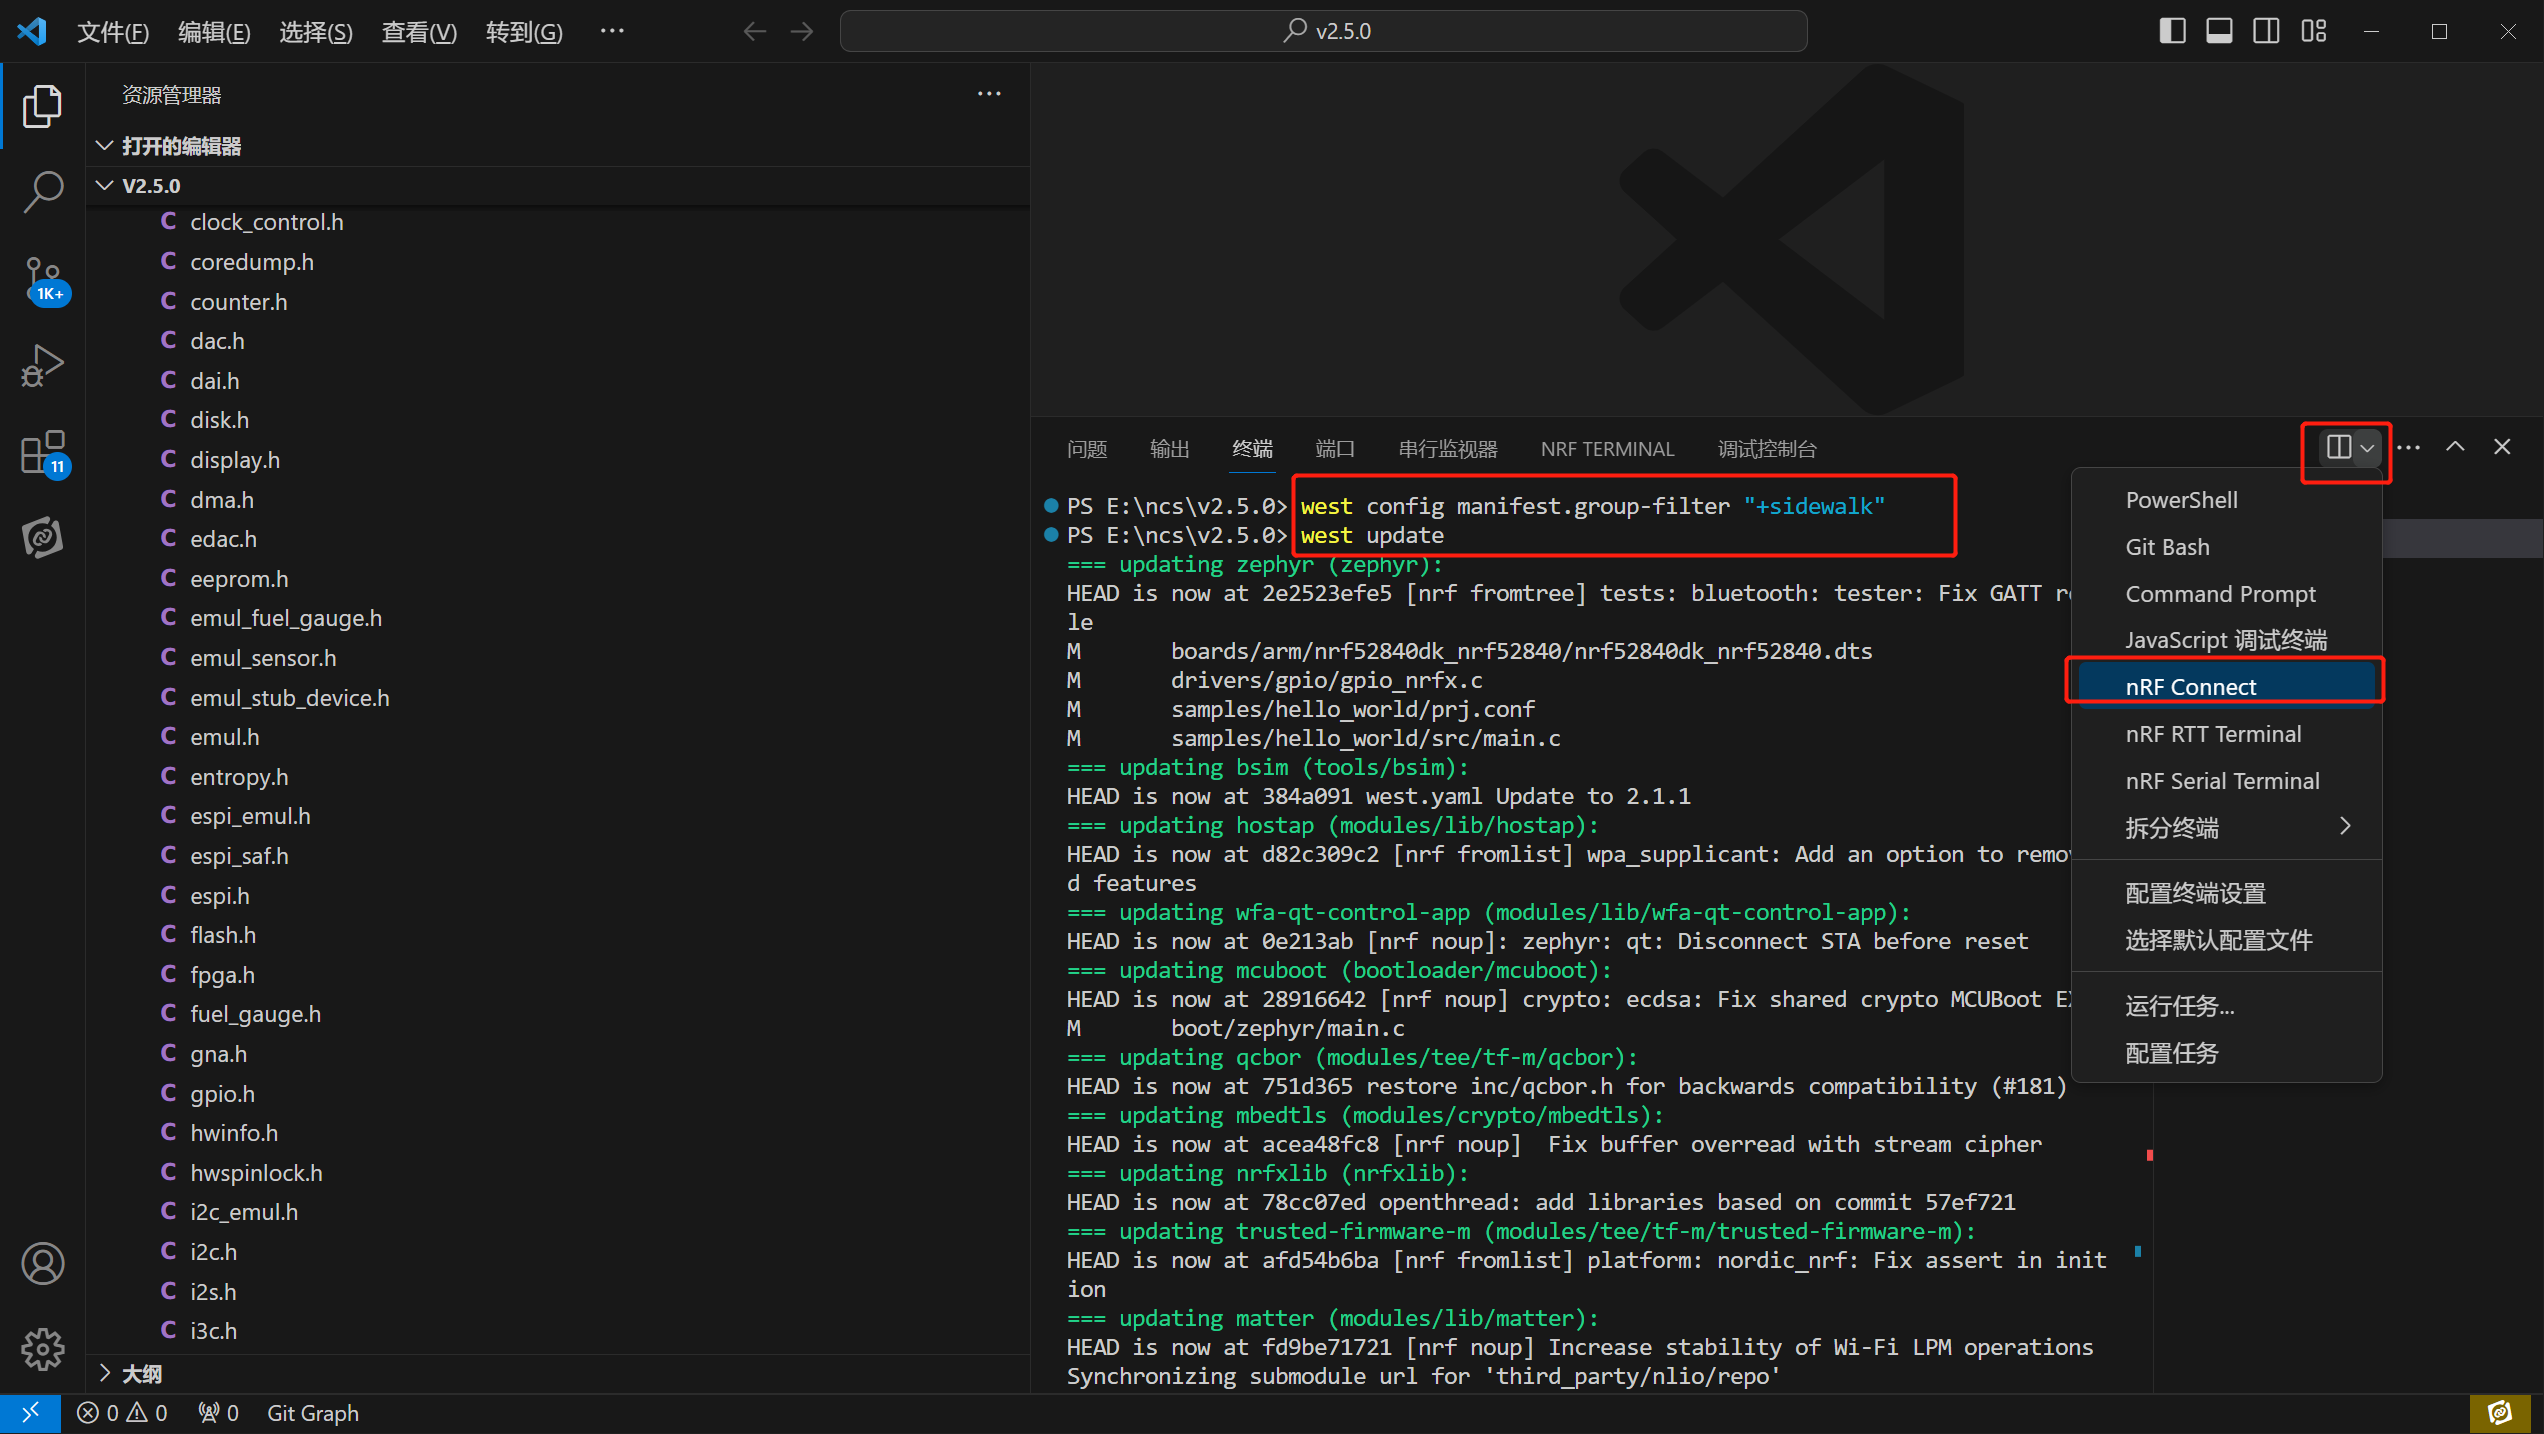Open Git Graph from status bar
Screen dimensions: 2544x1434
point(313,1413)
